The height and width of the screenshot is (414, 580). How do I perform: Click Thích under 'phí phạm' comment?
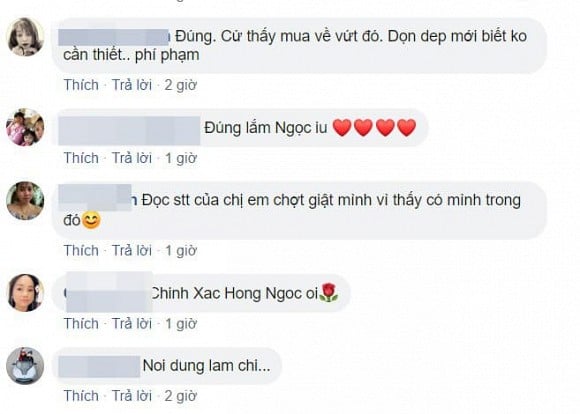[81, 85]
